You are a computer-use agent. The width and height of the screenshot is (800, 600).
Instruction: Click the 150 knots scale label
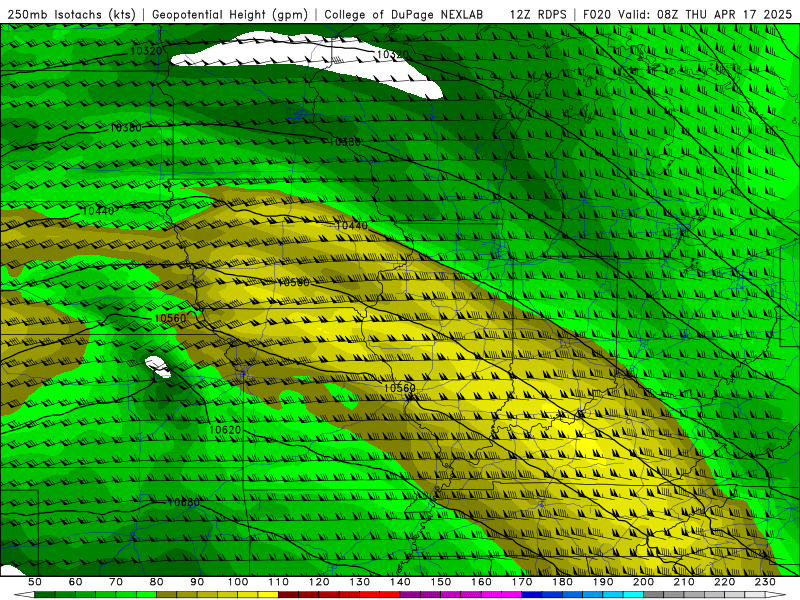click(x=440, y=582)
